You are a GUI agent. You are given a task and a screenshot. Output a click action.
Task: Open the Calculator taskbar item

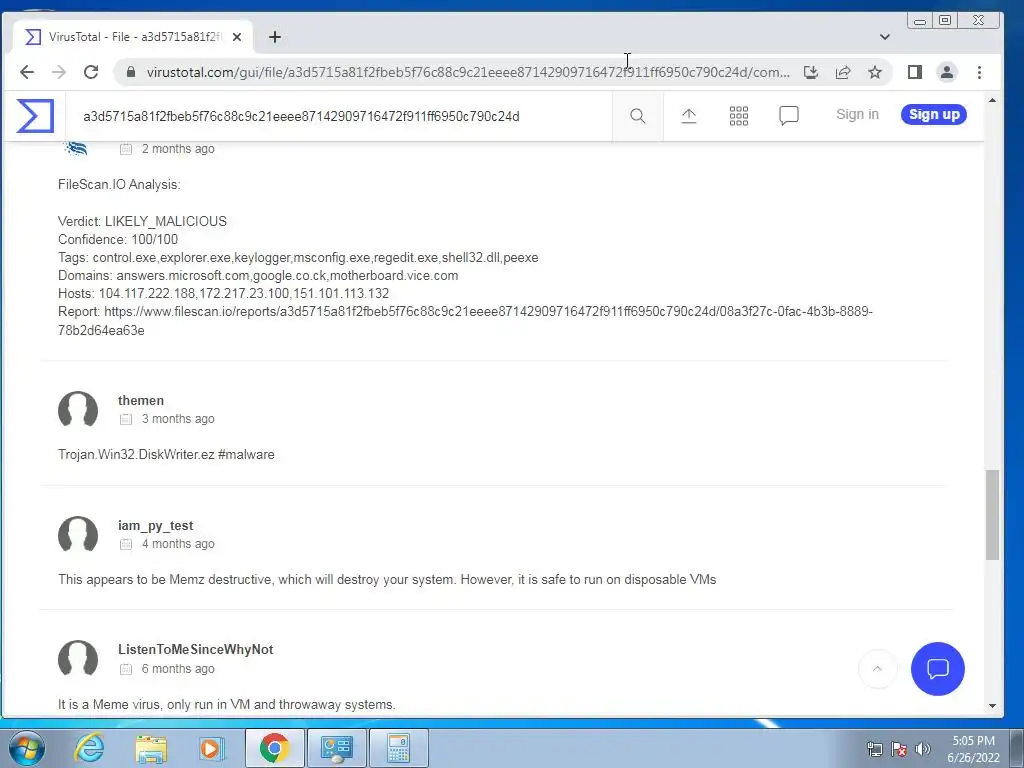coord(399,748)
